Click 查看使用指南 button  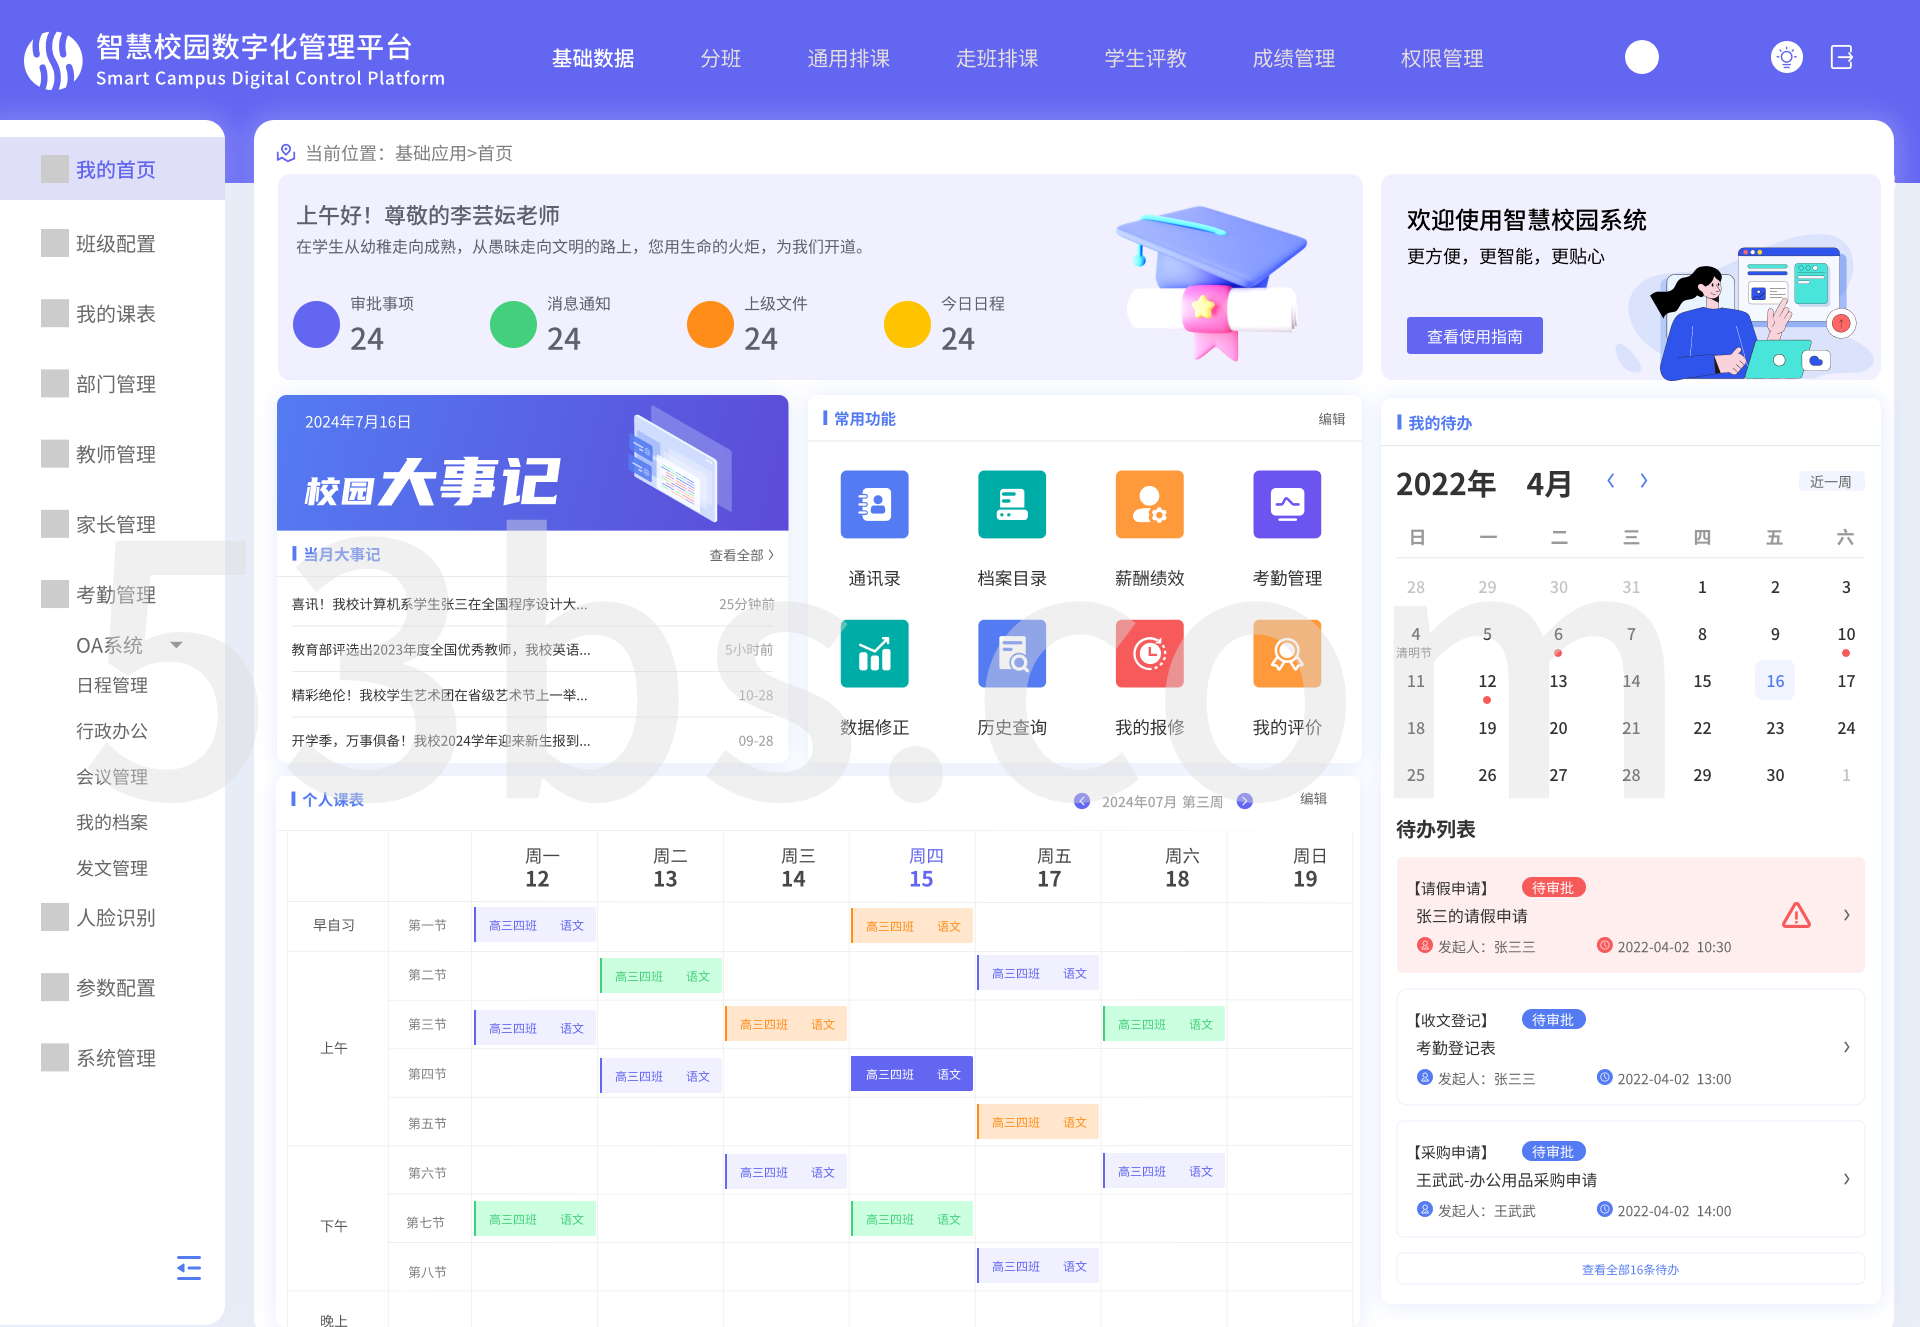pos(1474,336)
